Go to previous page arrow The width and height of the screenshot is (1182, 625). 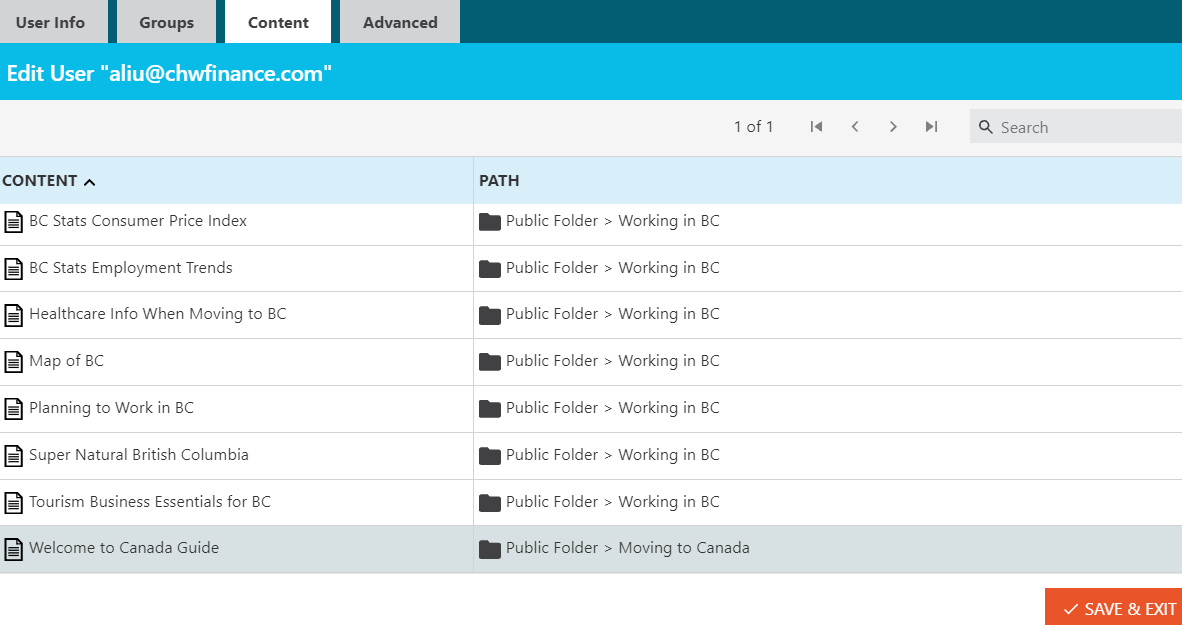coord(855,127)
